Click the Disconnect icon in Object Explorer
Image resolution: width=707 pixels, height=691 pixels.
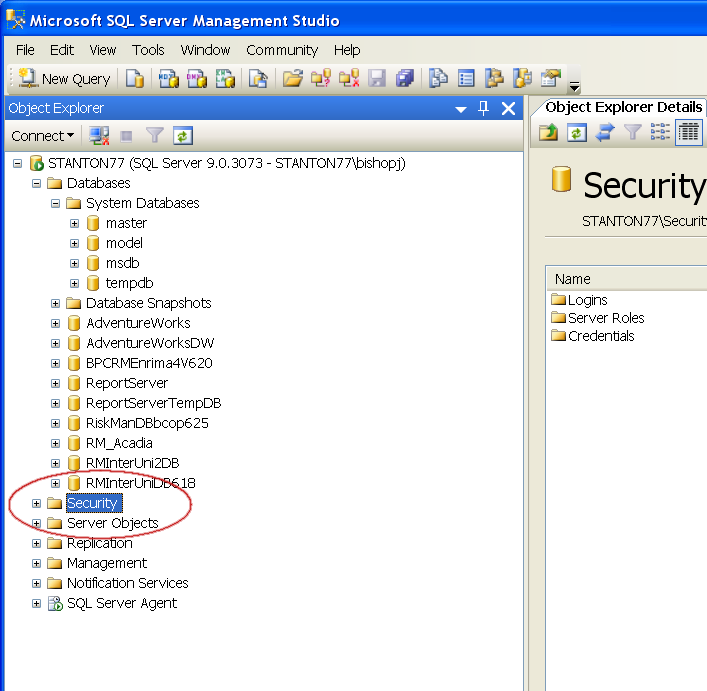point(99,136)
